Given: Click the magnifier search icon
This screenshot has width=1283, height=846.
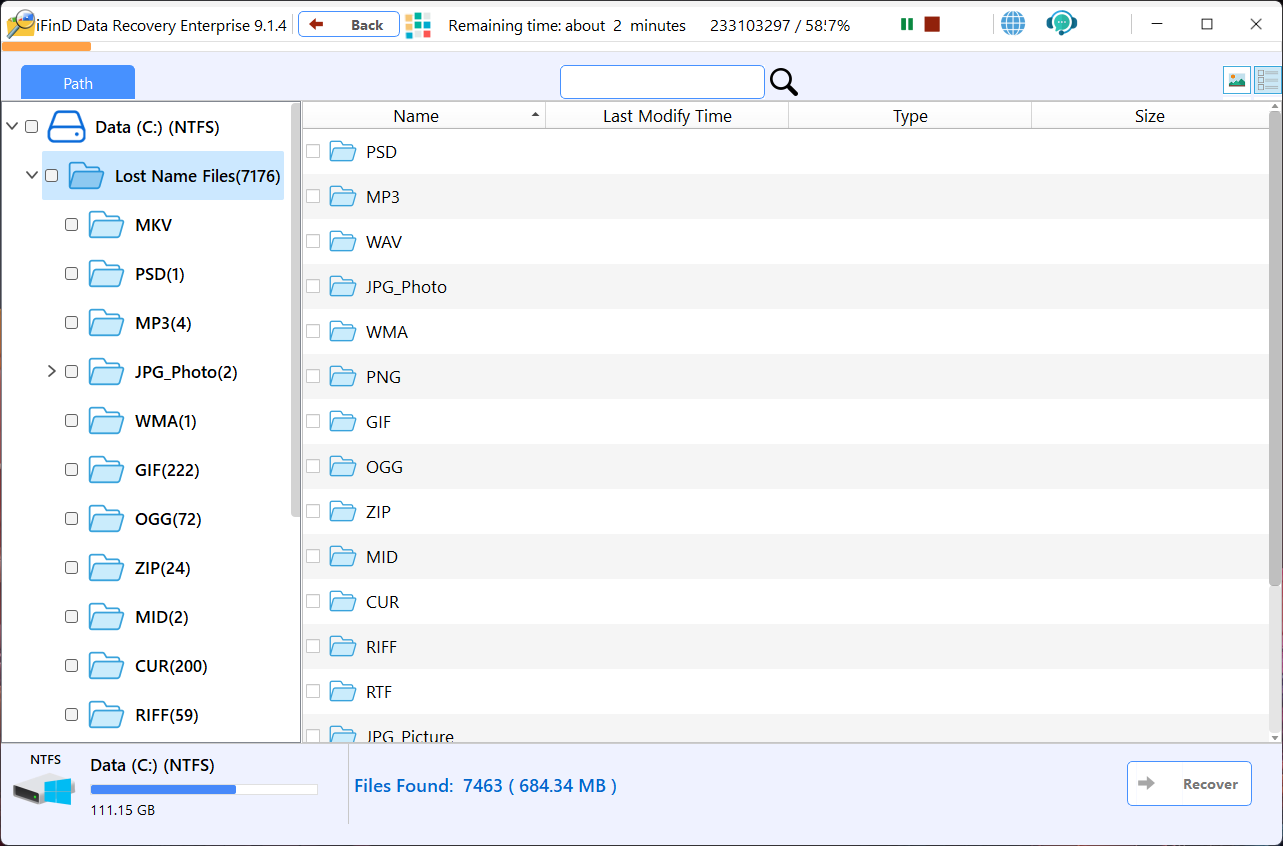Looking at the screenshot, I should (784, 82).
